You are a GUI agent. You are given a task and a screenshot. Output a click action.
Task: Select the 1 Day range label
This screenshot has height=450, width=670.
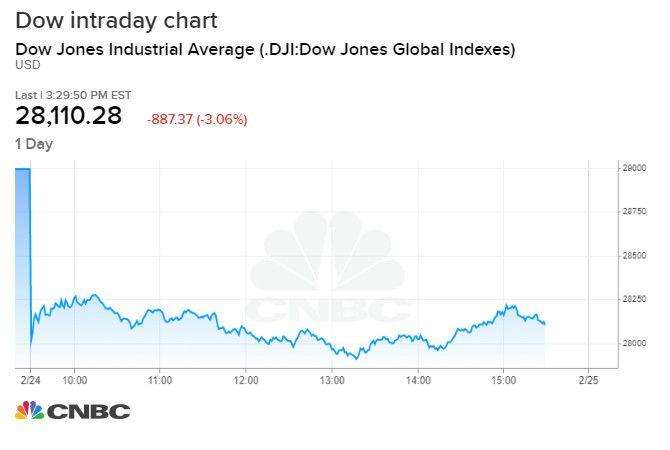pos(33,144)
